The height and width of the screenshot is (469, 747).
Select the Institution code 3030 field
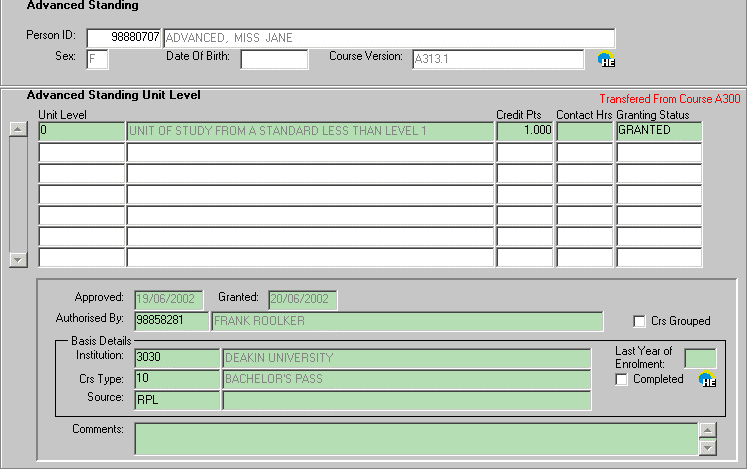point(176,358)
